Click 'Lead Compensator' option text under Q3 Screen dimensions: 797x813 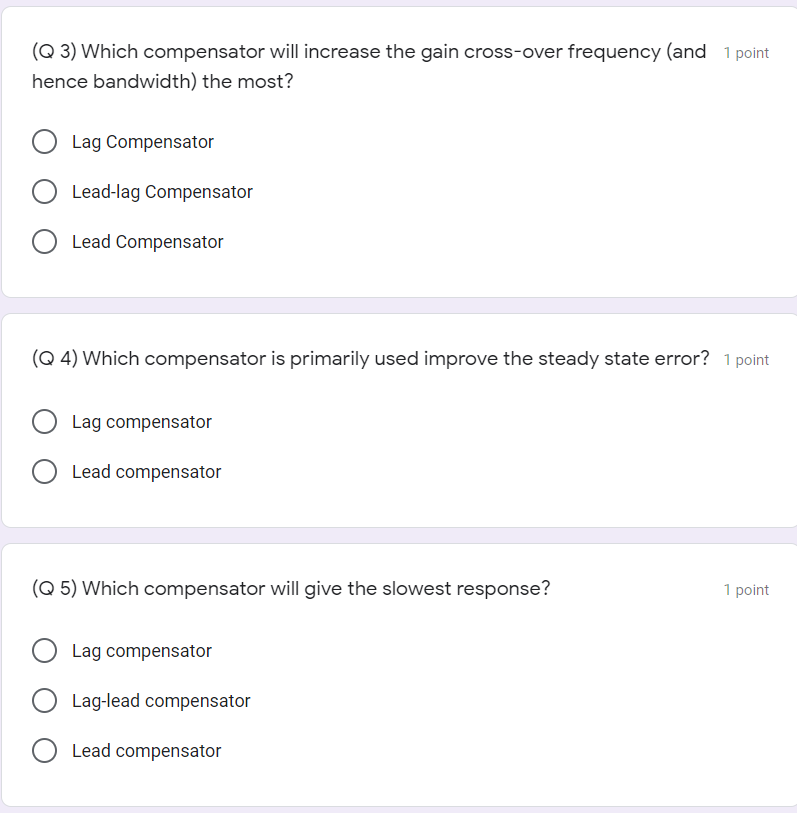point(148,242)
